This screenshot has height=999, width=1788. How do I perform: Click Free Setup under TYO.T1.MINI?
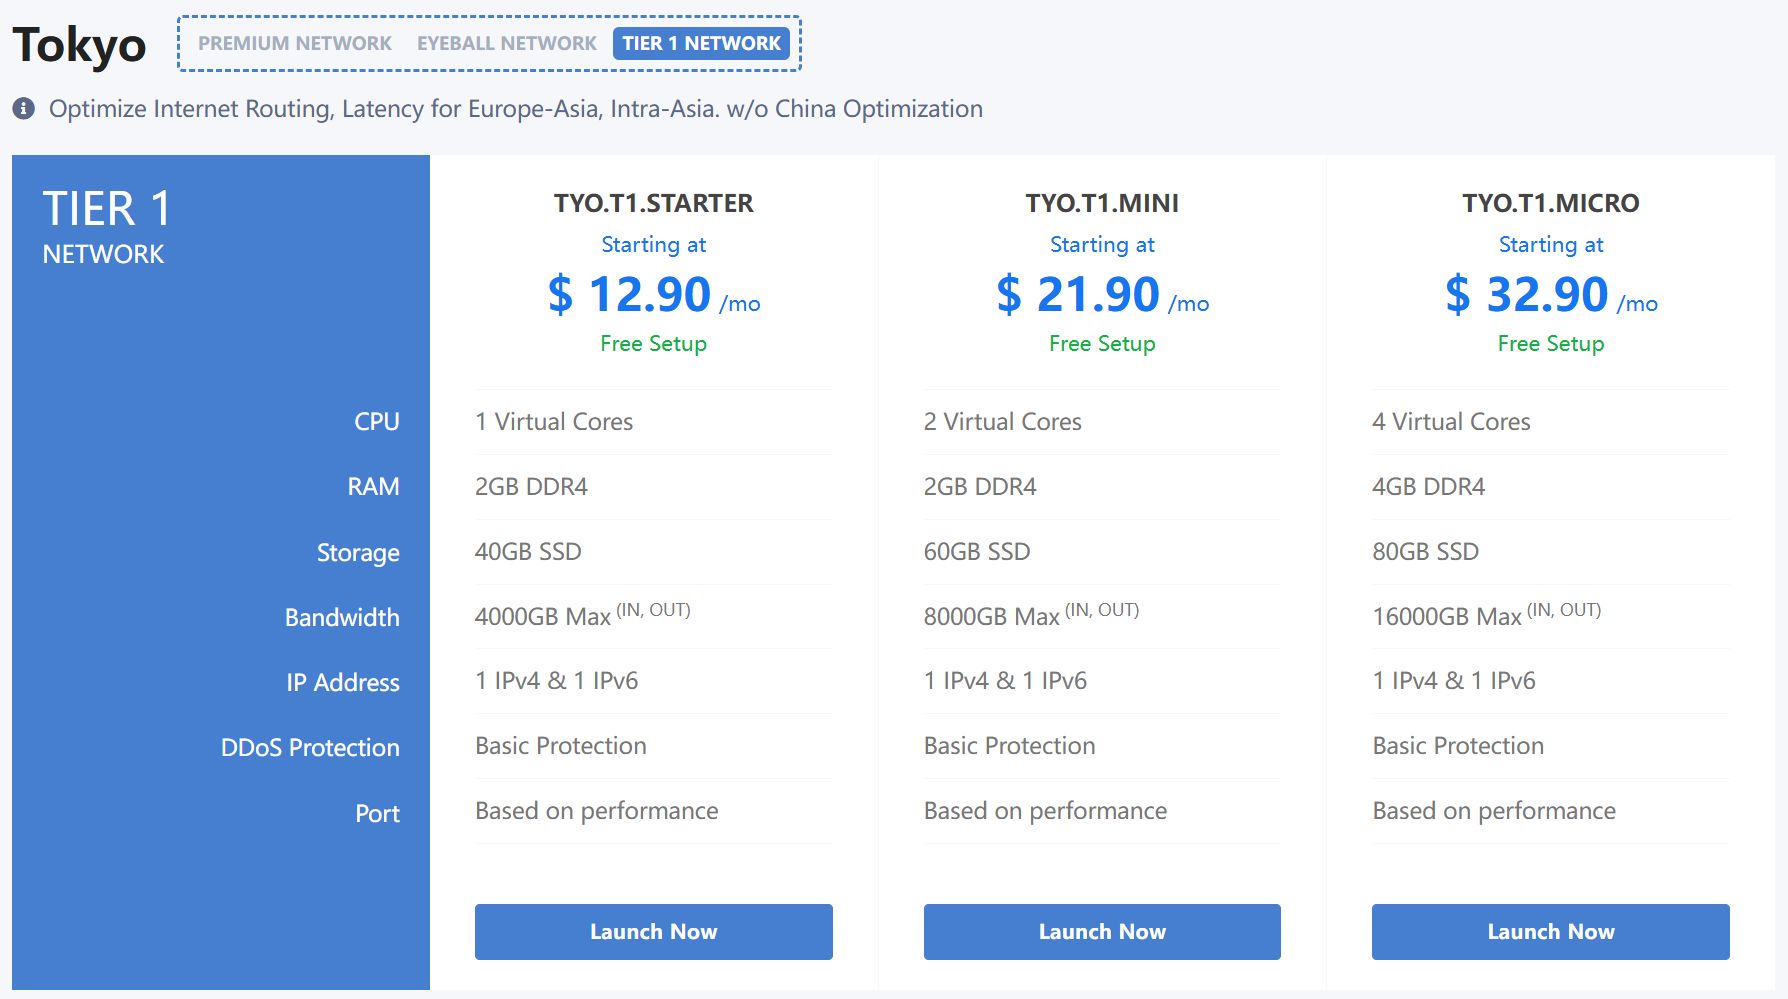click(1102, 344)
